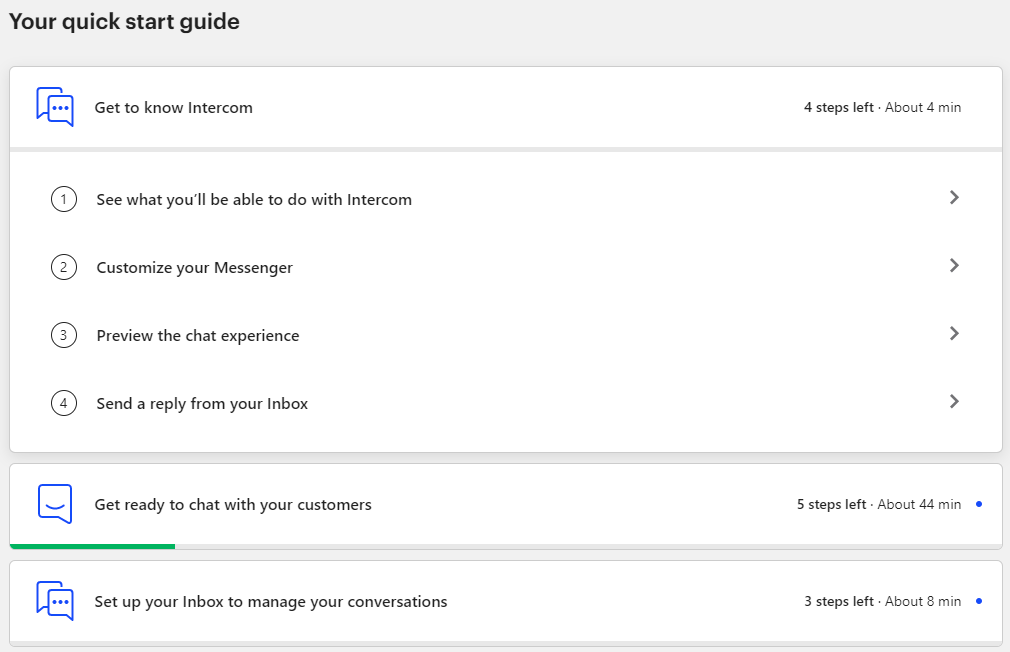The height and width of the screenshot is (652, 1010).
Task: Click the chat bubbles icon for Set up your Inbox
Action: coord(55,601)
